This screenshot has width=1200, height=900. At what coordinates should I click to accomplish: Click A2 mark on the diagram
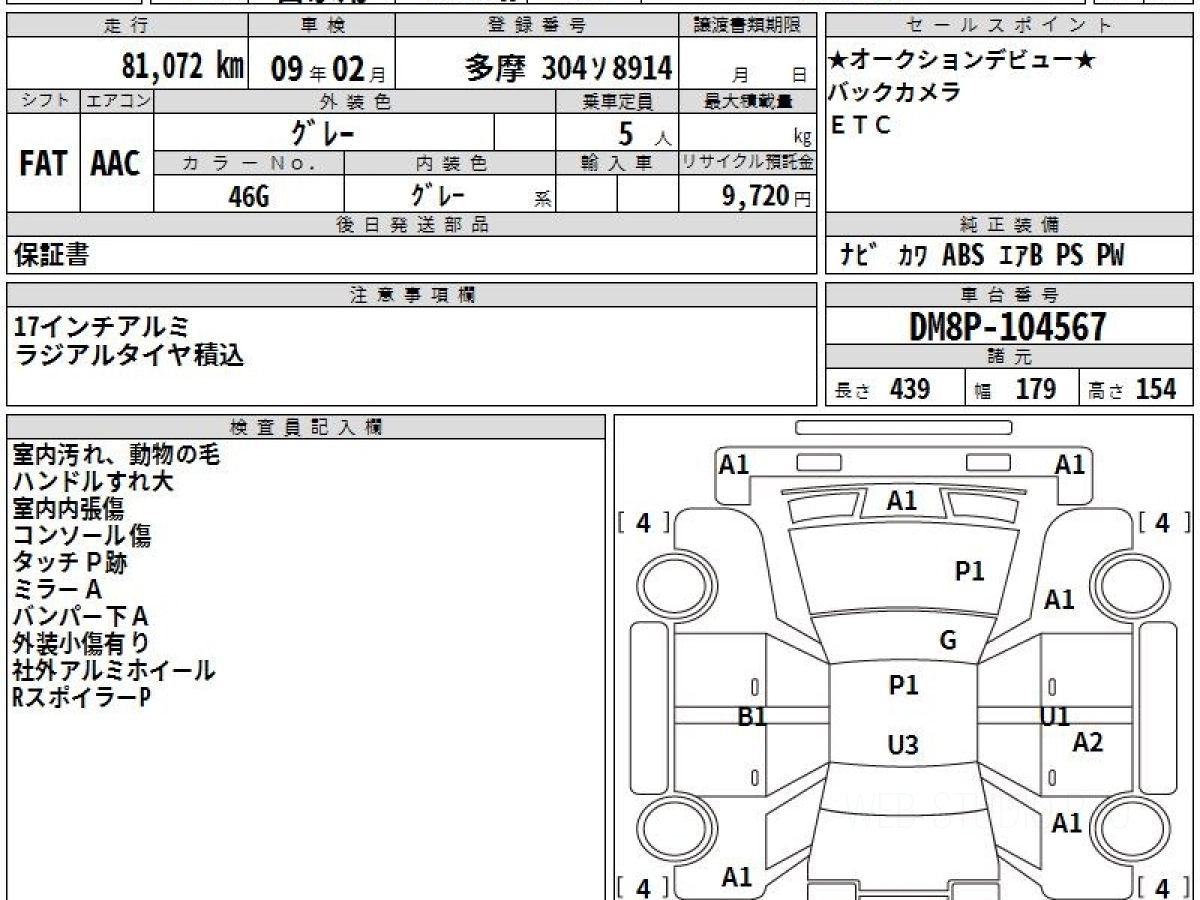tap(1088, 742)
